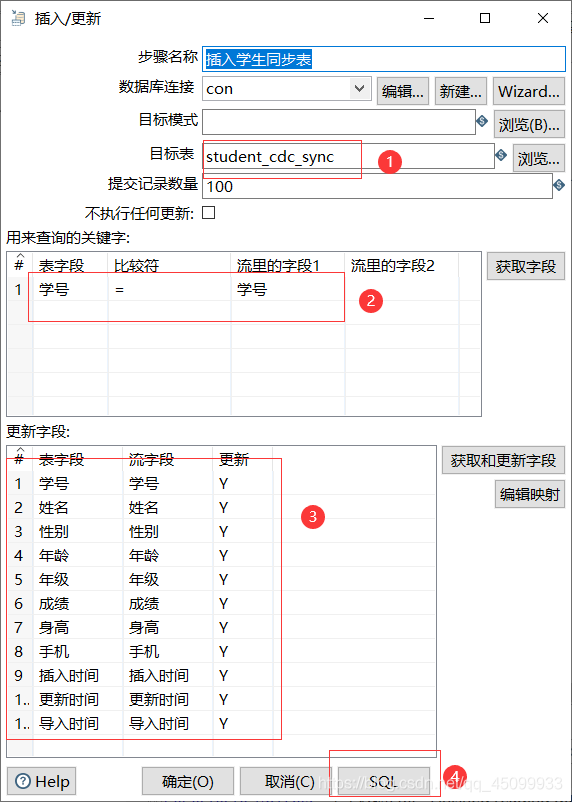Close the insert/update dialog
Screen dimensions: 572x802
click(543, 18)
